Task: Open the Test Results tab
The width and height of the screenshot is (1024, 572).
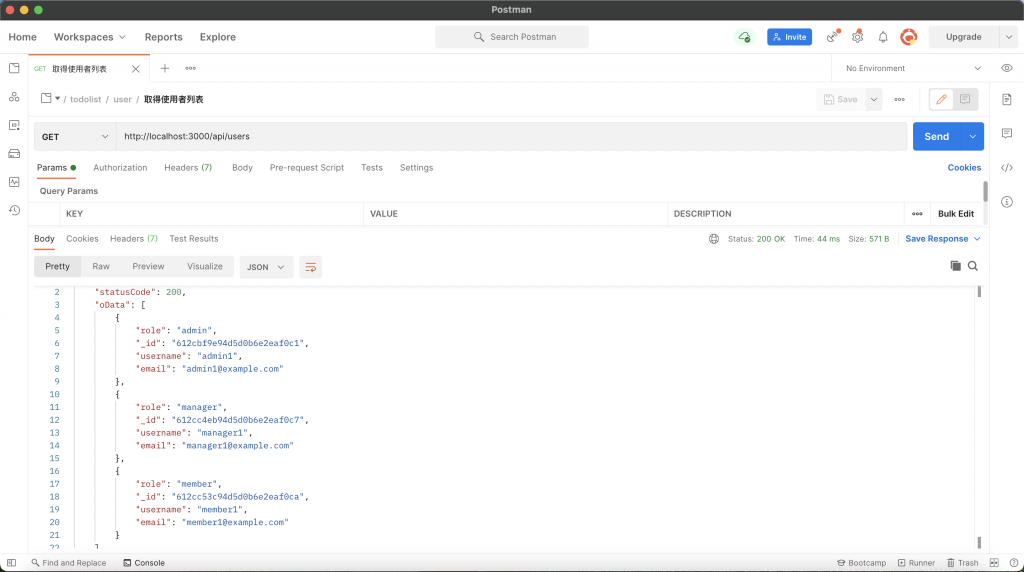Action: click(194, 239)
